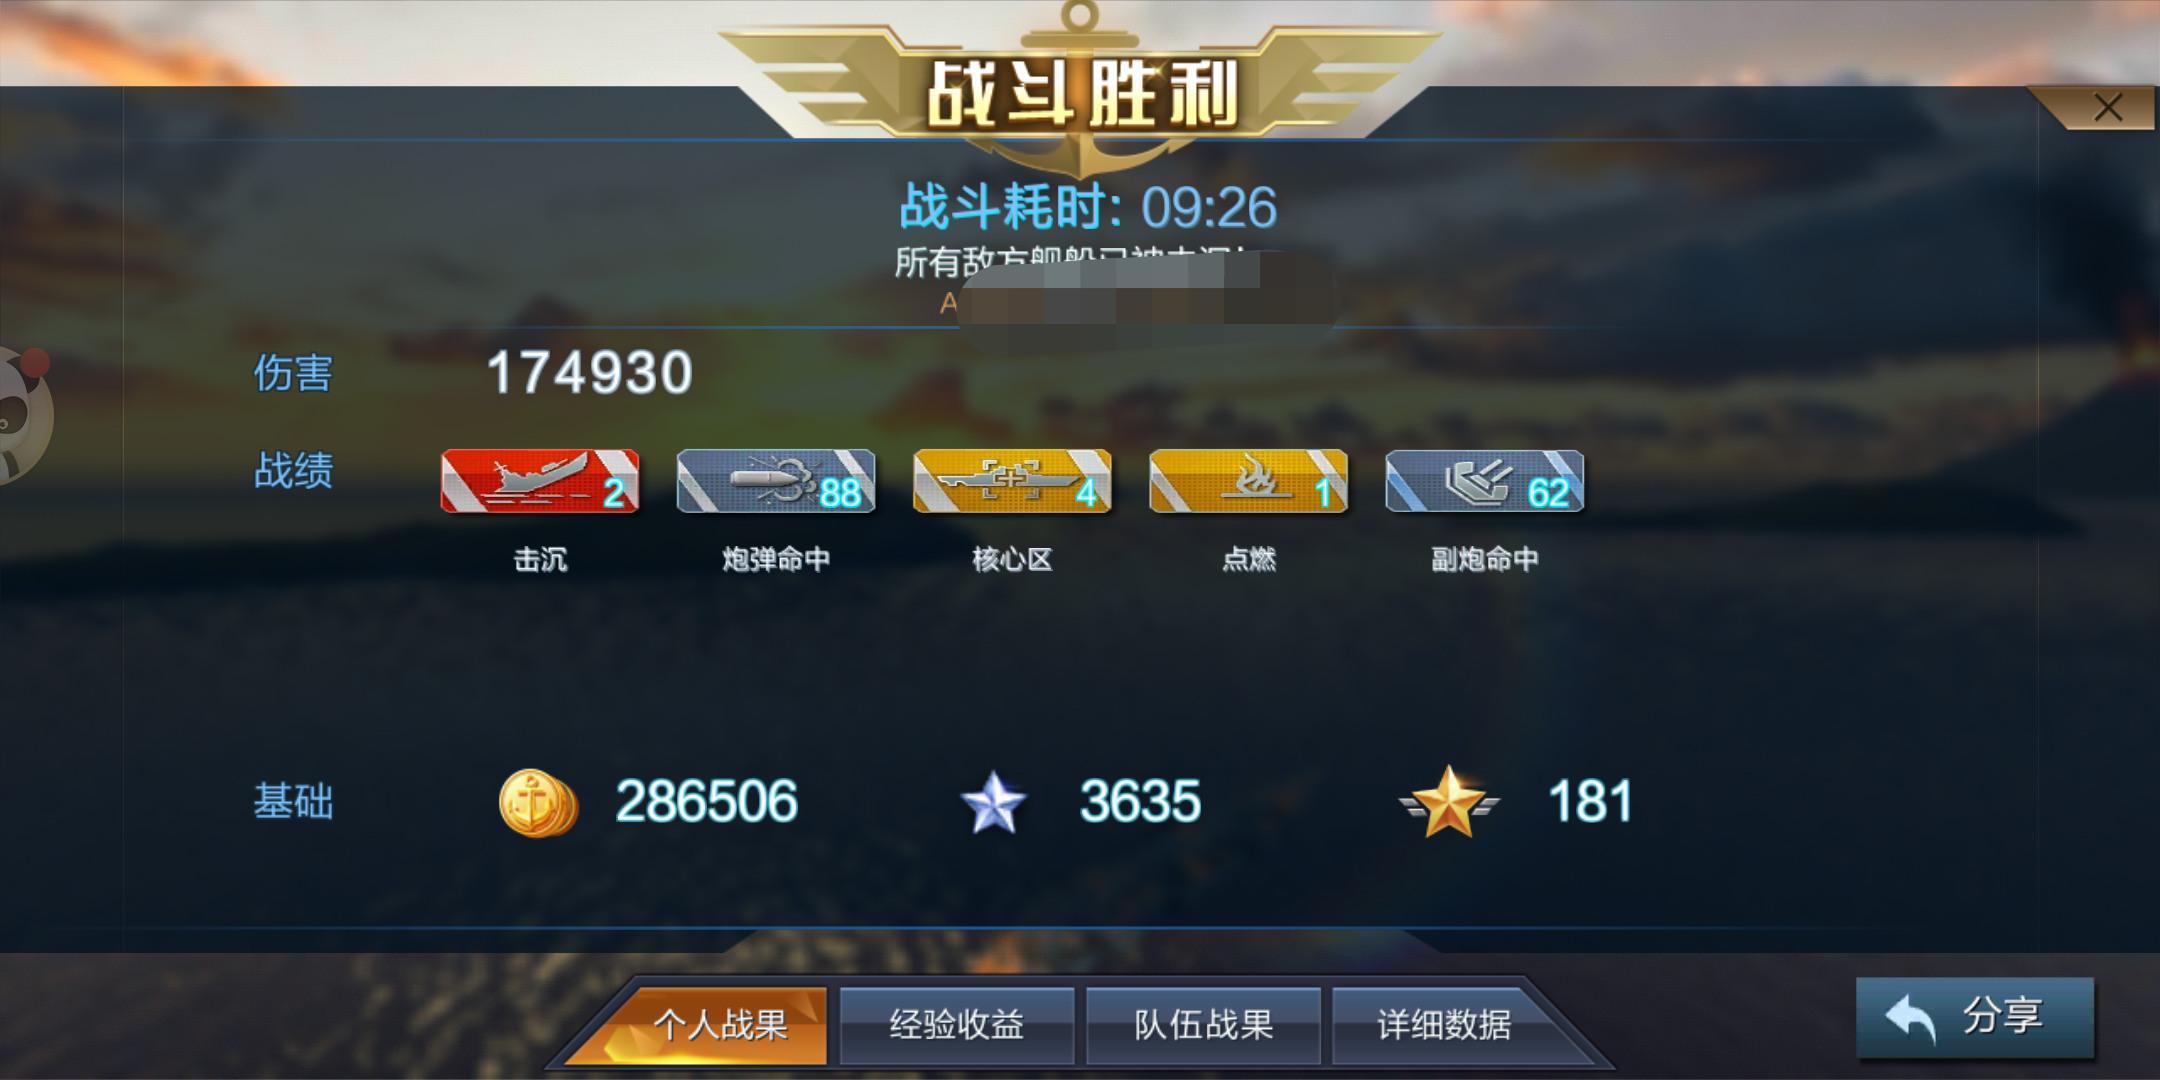2160x1080 pixels.
Task: Click the 击沉 label under badge
Action: coord(540,559)
